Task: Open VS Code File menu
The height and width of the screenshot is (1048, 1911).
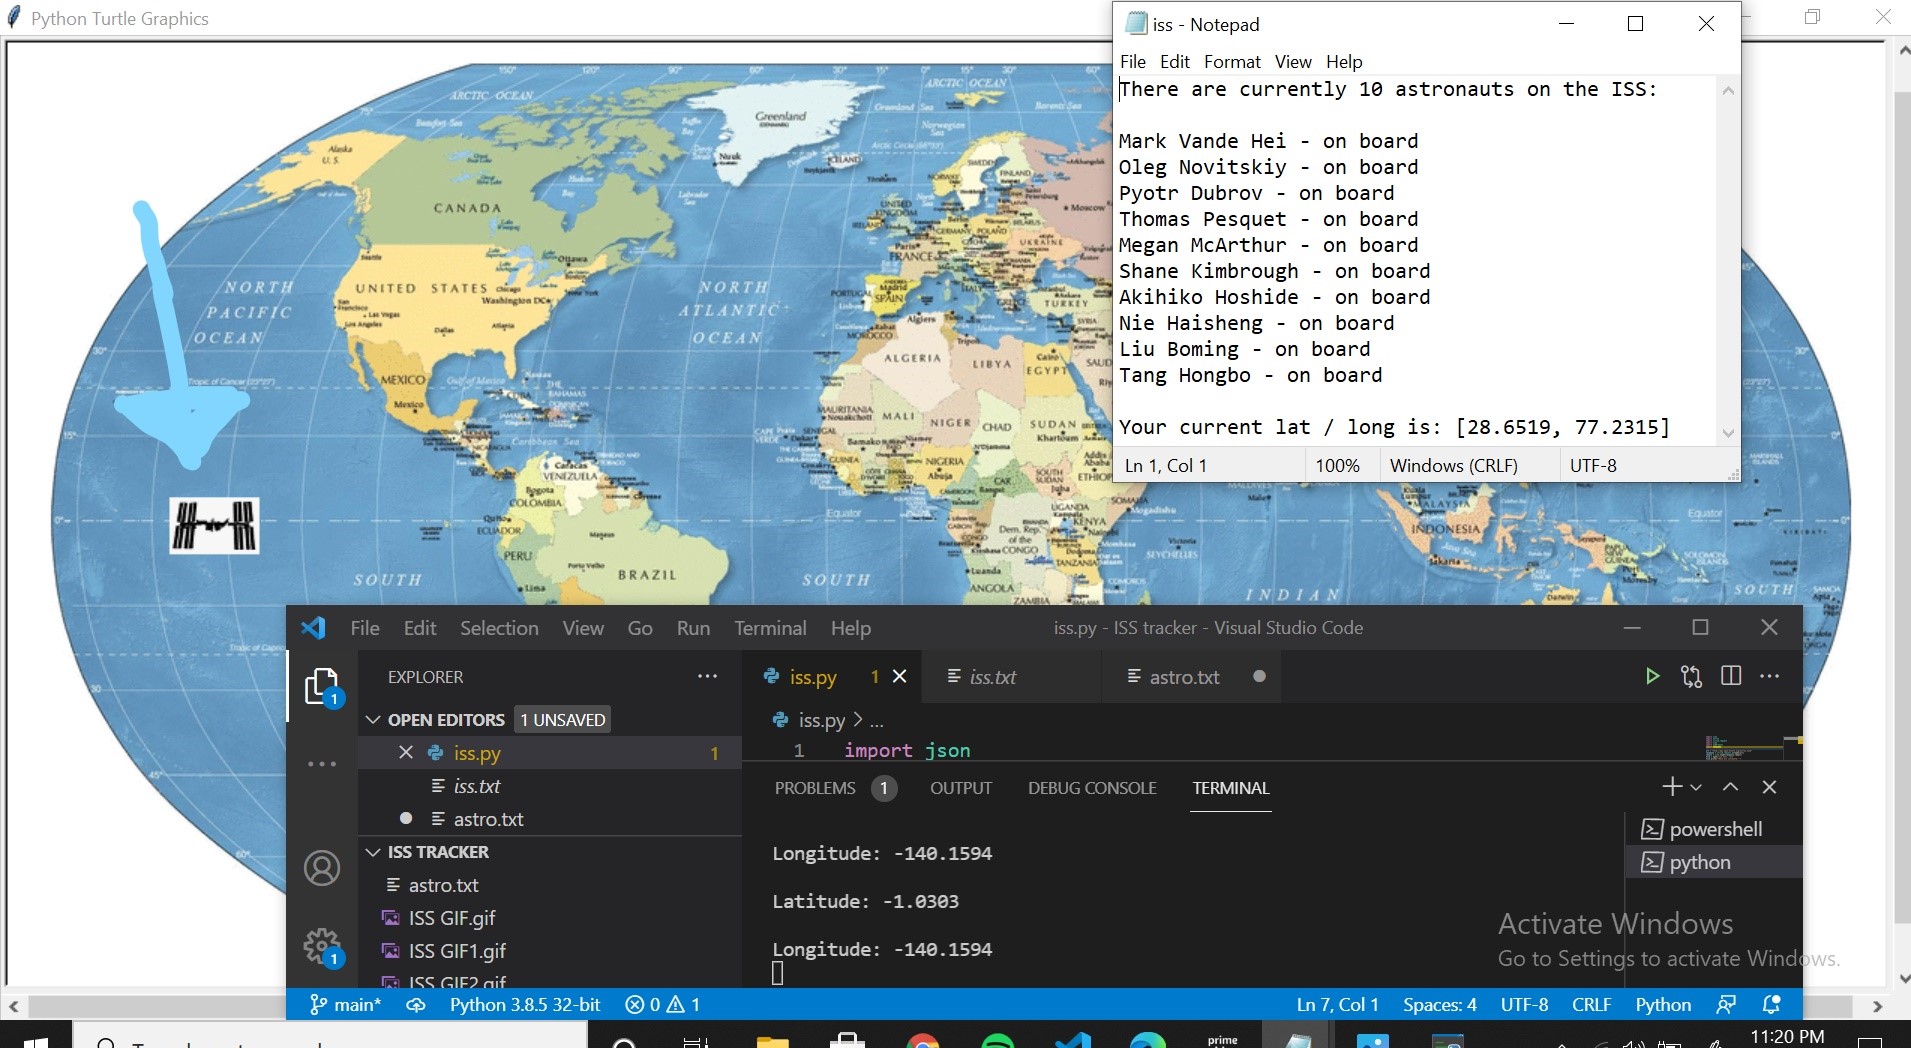Action: 365,628
